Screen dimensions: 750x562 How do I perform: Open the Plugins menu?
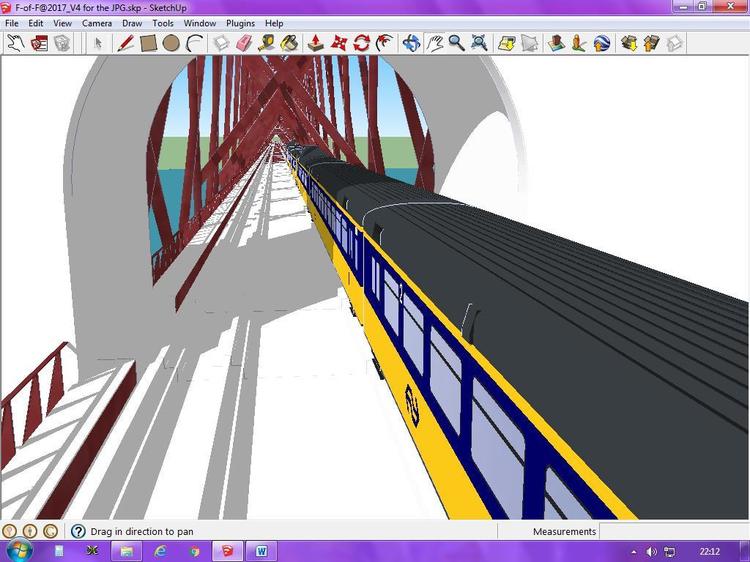[240, 23]
